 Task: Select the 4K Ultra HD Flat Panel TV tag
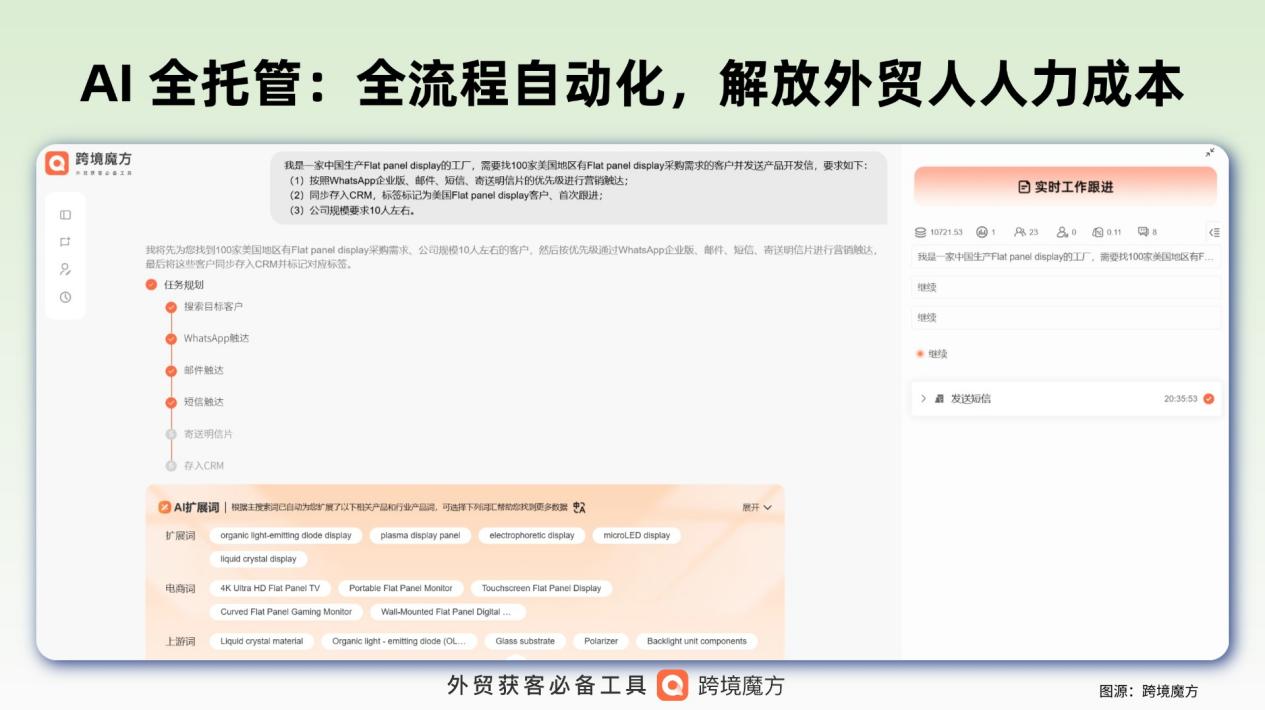pos(270,589)
